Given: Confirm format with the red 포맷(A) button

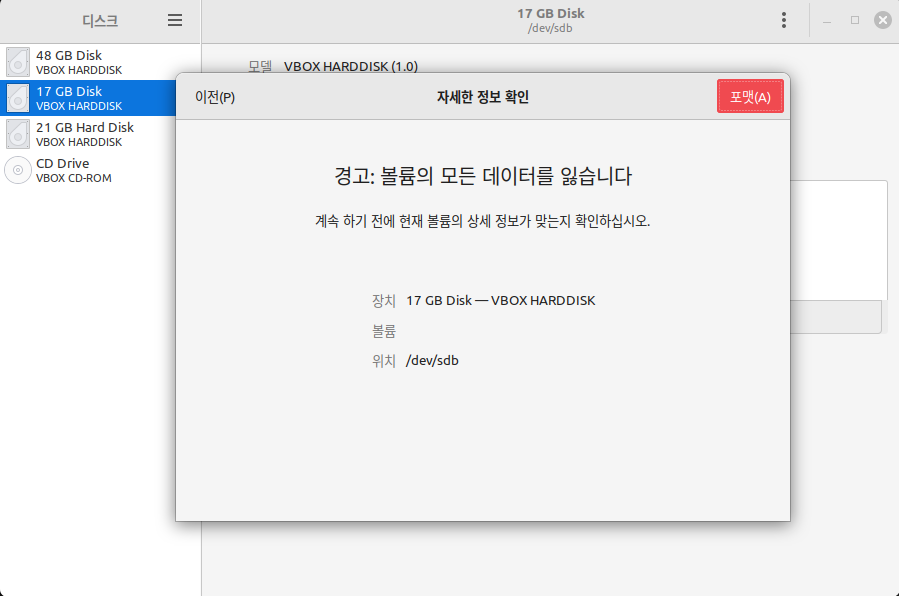Looking at the screenshot, I should point(750,97).
